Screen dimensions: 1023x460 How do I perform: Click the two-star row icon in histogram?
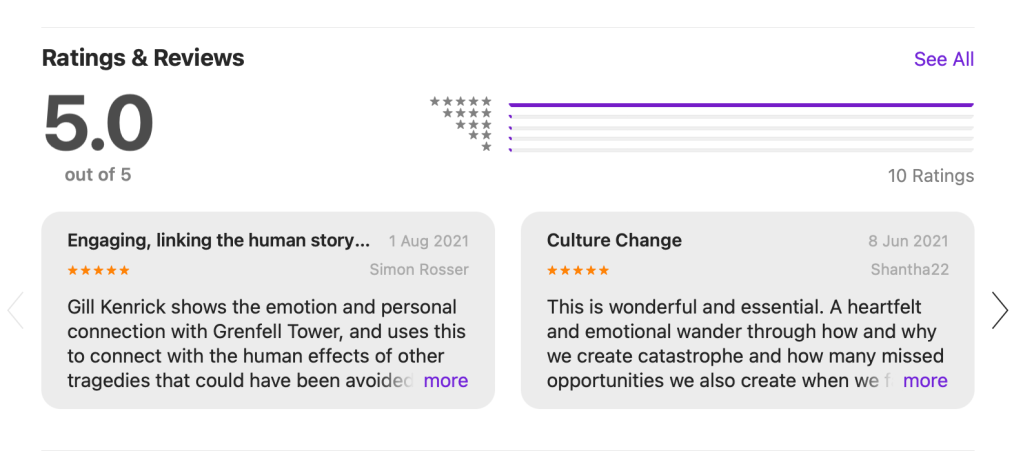[479, 135]
